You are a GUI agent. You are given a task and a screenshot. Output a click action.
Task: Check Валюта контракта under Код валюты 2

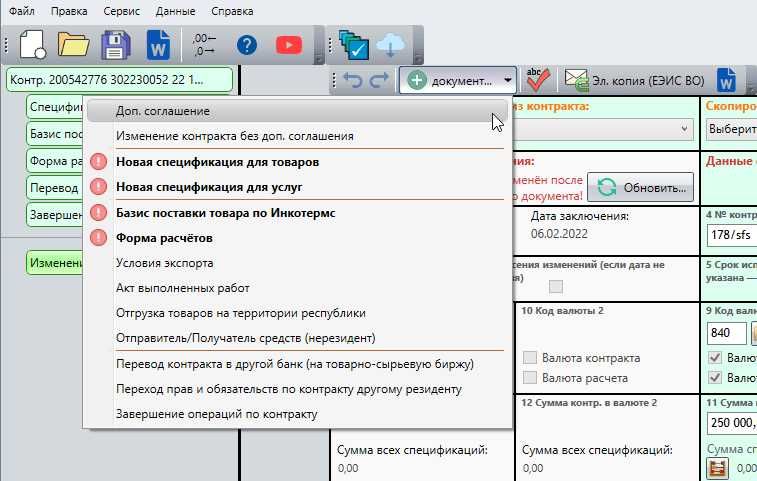click(530, 357)
